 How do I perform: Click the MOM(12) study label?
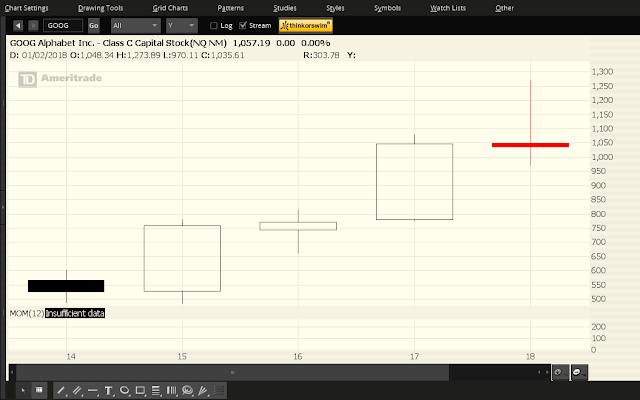[x=27, y=313]
